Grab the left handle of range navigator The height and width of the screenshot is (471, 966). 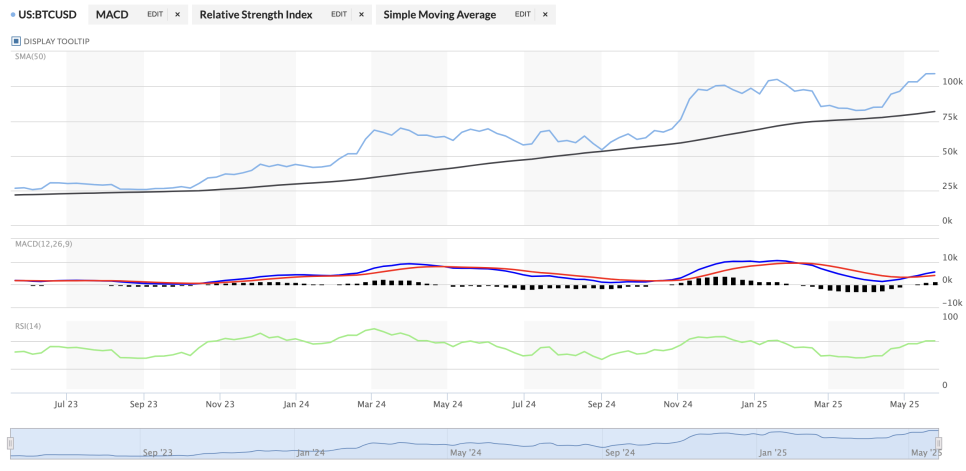tap(10, 443)
